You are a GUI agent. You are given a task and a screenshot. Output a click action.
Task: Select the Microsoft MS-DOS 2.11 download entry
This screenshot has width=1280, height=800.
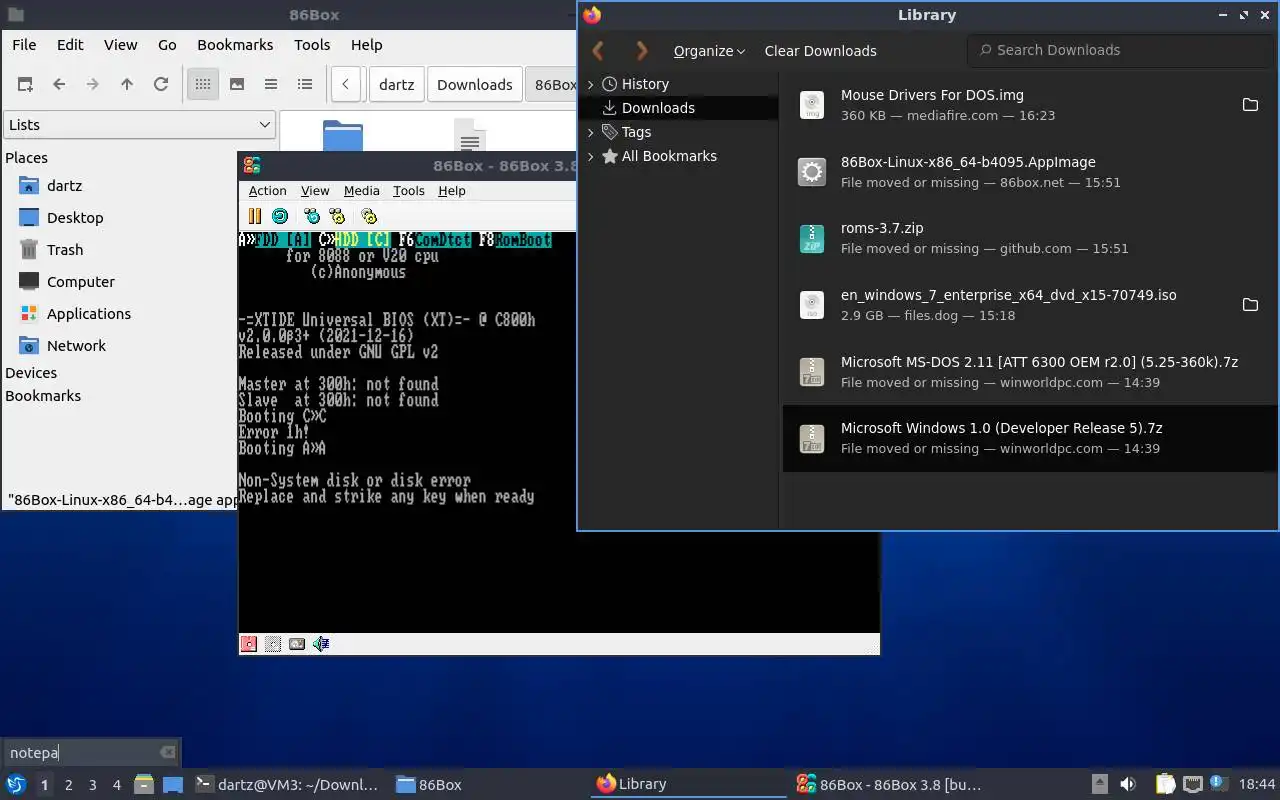pos(1030,372)
